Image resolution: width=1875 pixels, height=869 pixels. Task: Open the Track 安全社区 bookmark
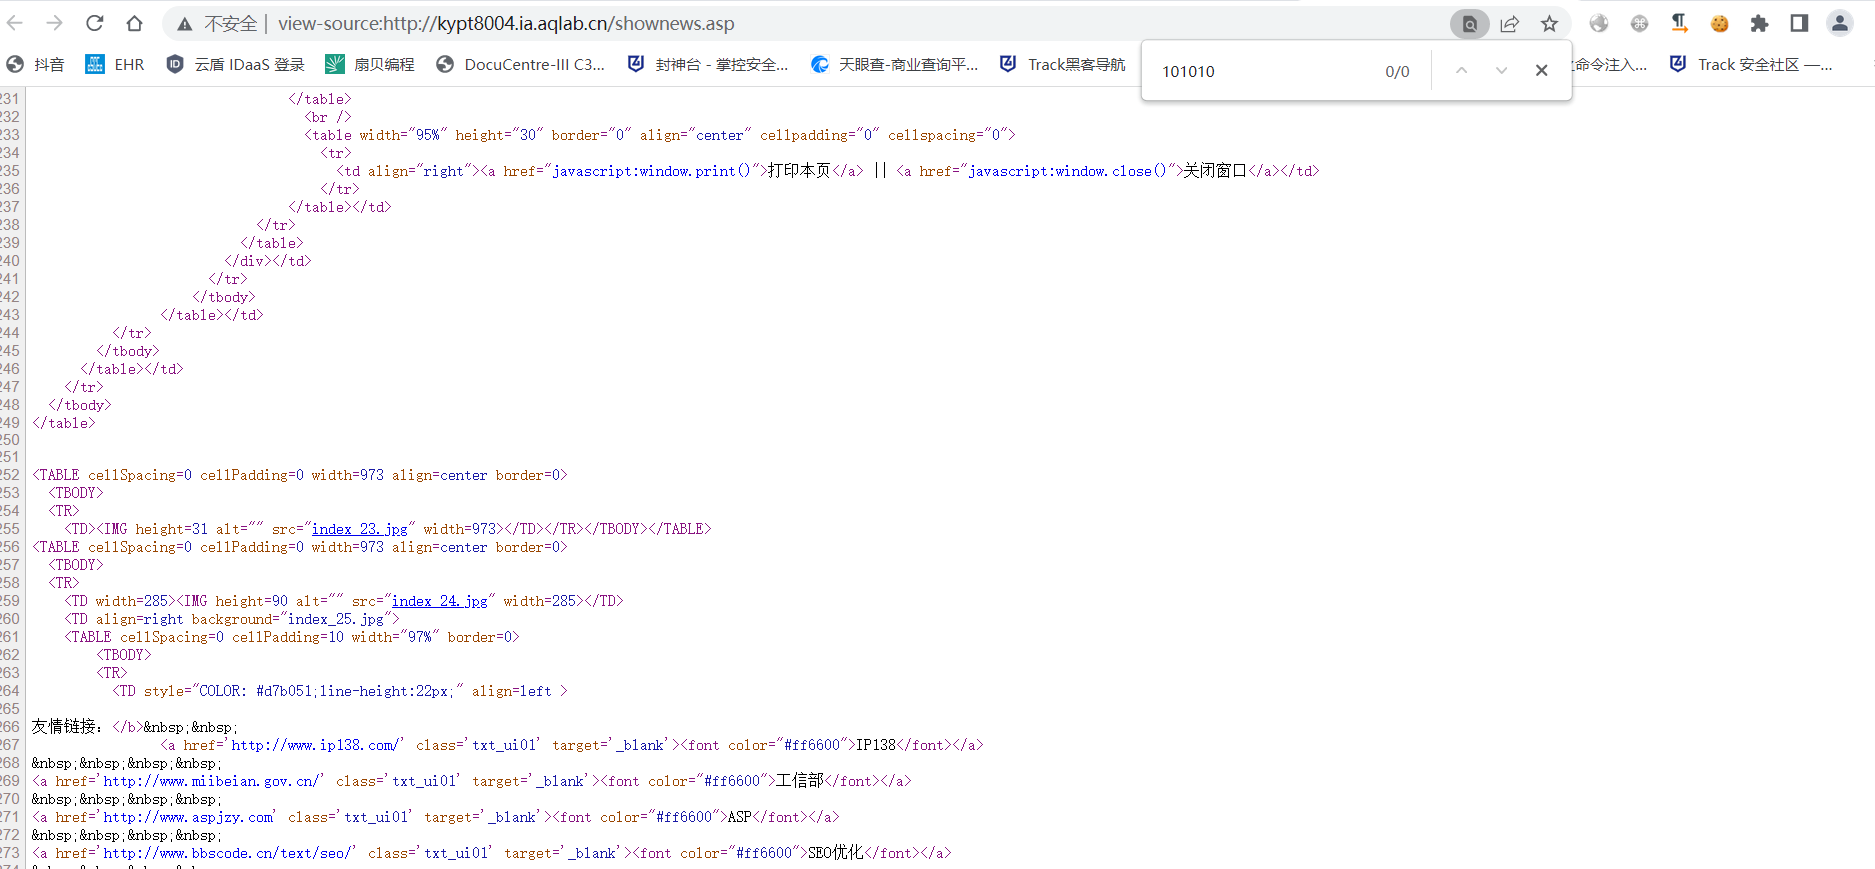point(1751,64)
